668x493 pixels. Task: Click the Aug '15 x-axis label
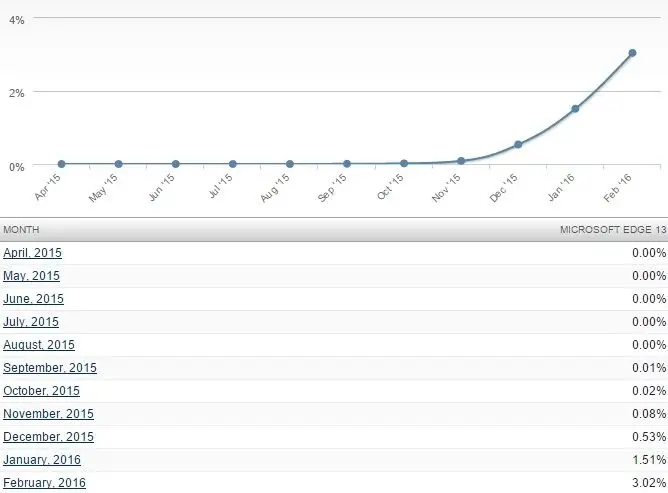(275, 187)
